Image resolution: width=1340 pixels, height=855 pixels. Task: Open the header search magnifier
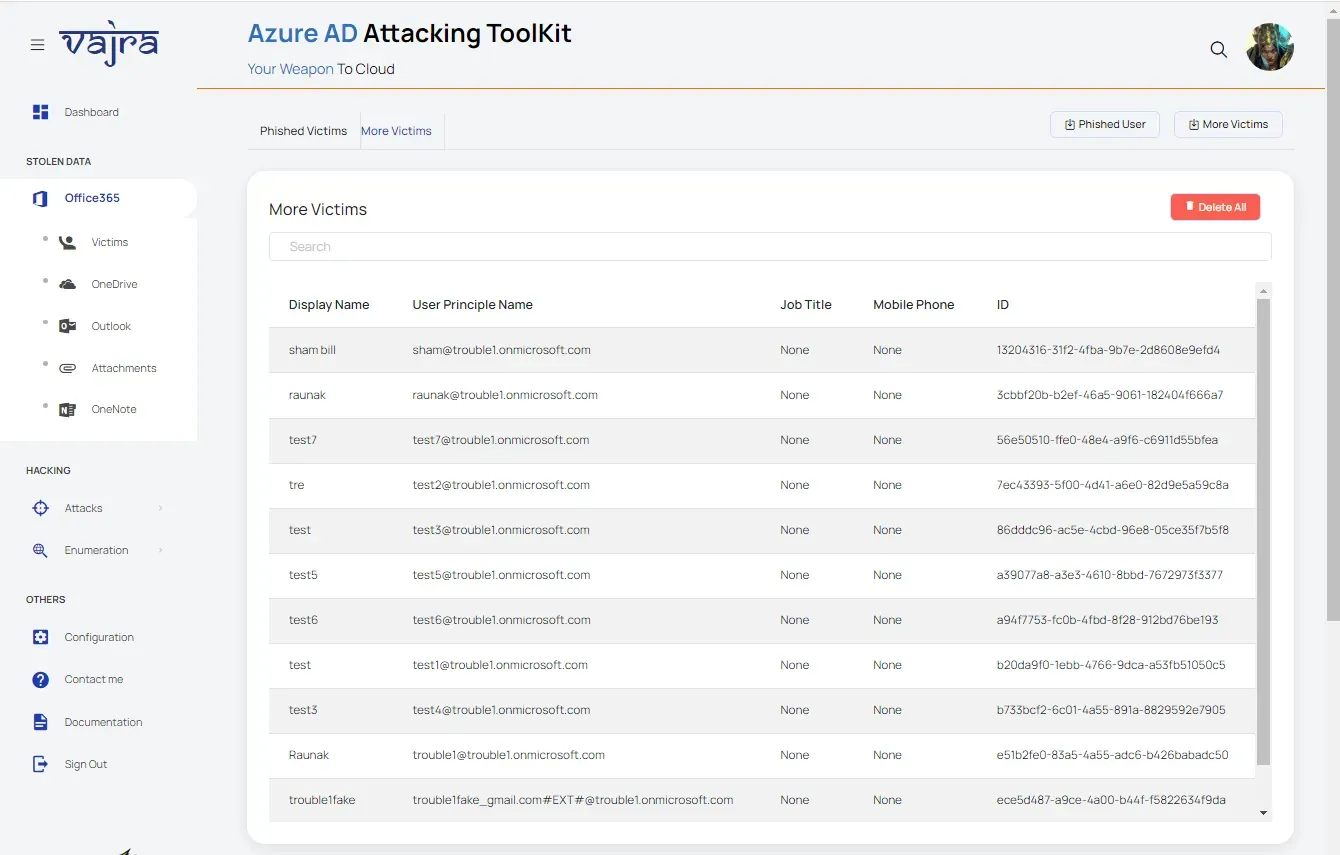[1218, 49]
